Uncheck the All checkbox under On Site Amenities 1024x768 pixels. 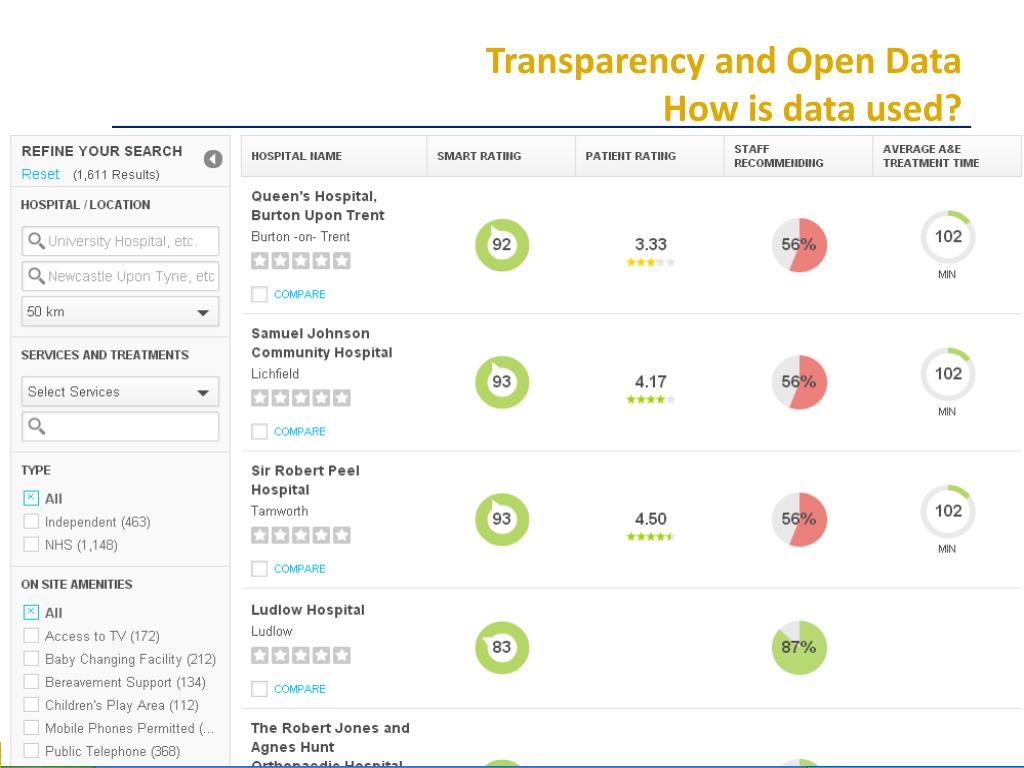(31, 613)
